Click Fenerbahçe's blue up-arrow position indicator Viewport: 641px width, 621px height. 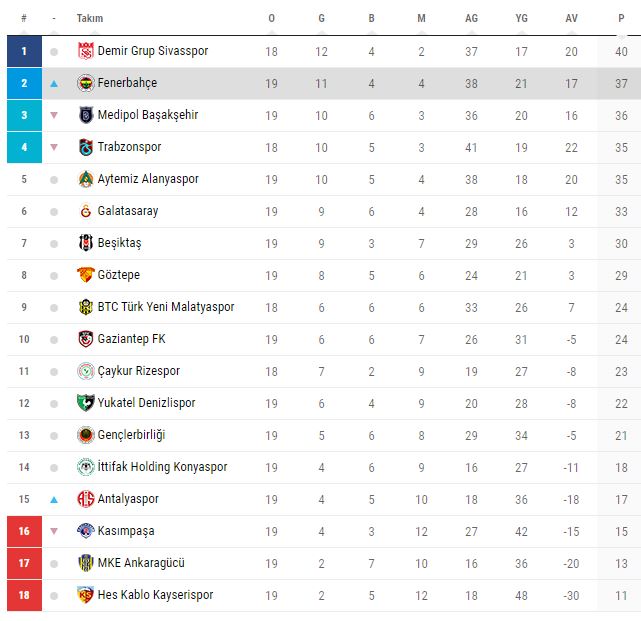click(54, 83)
